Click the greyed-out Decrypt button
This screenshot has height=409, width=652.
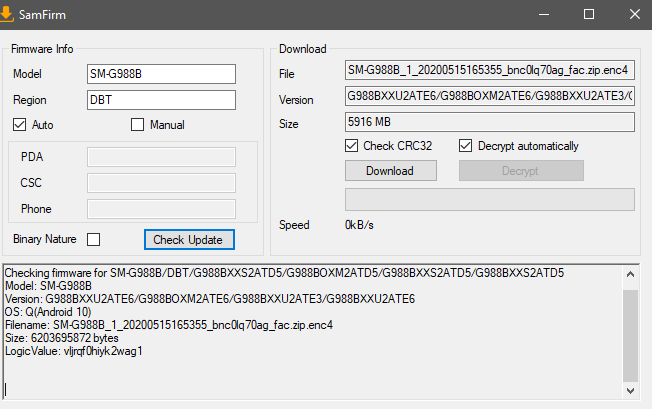coord(521,171)
